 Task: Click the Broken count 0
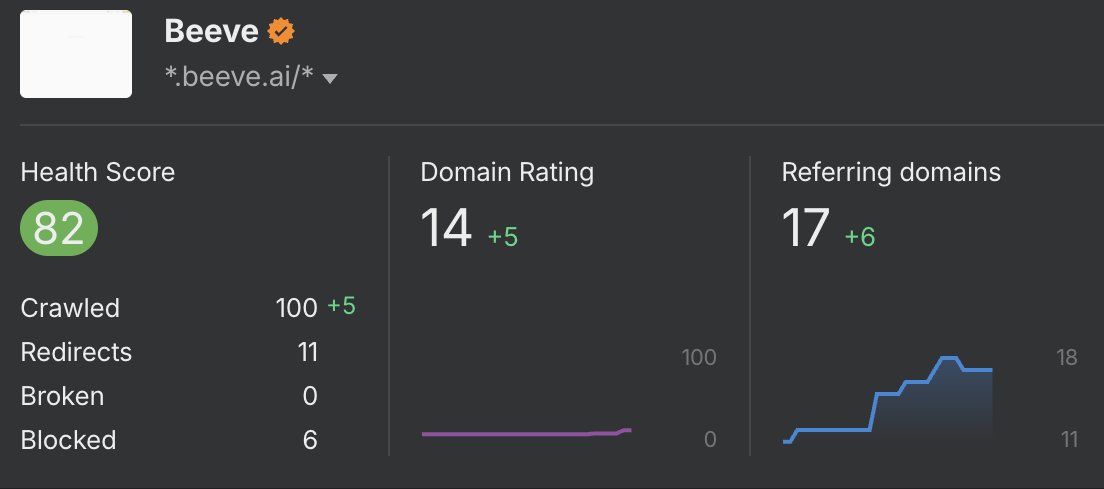pyautogui.click(x=310, y=396)
